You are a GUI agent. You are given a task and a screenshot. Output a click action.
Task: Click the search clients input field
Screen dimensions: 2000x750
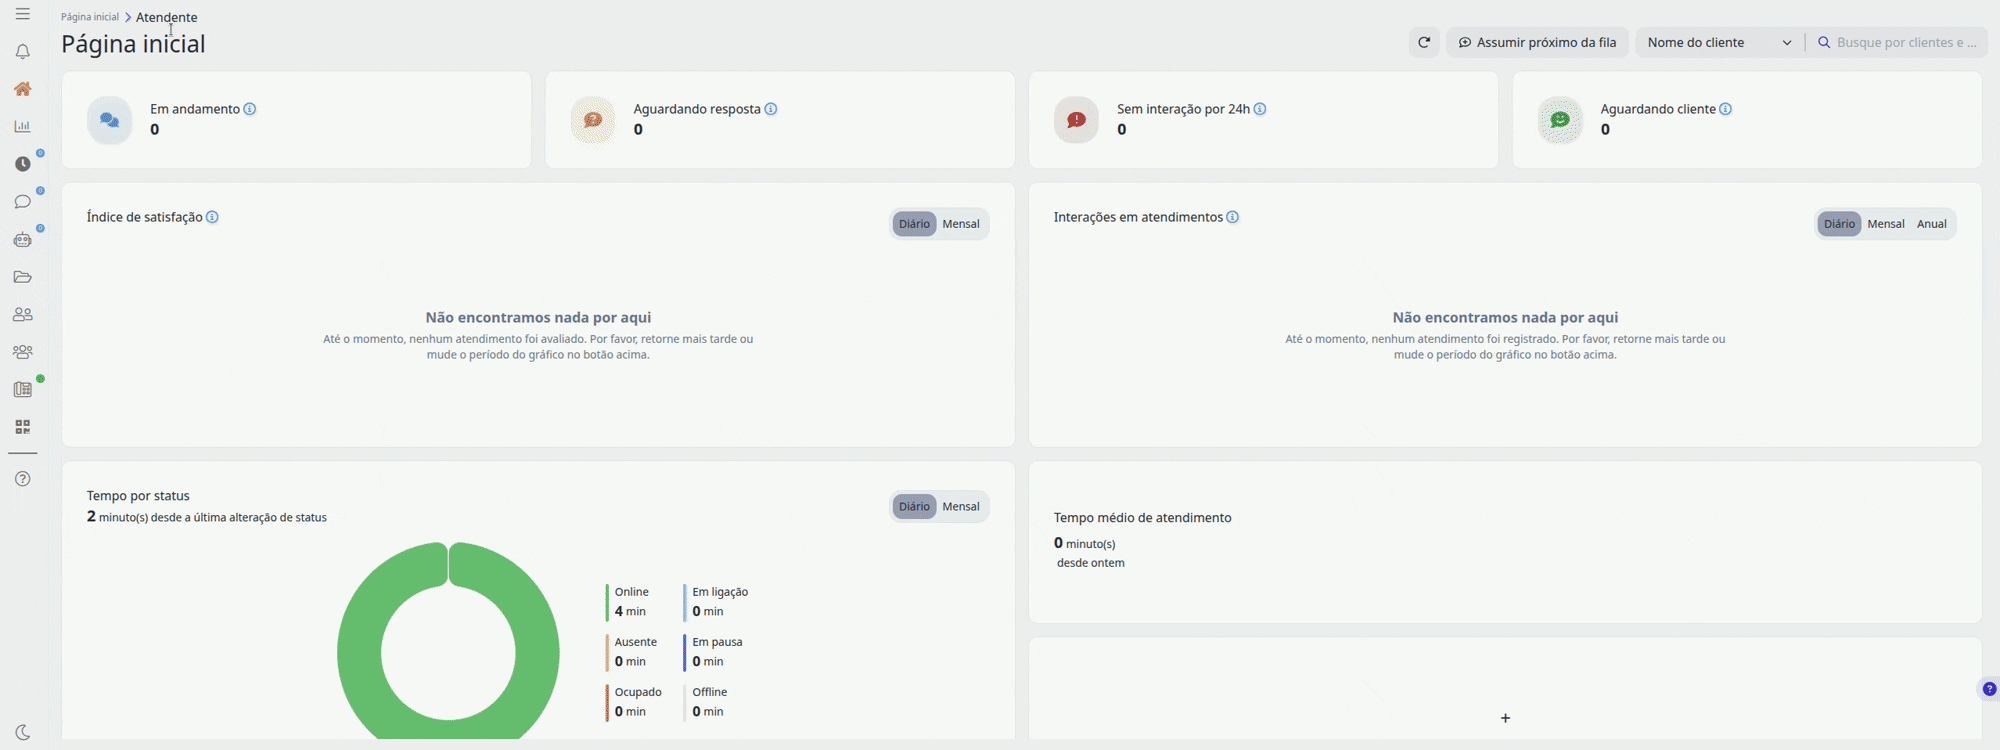pos(1898,42)
